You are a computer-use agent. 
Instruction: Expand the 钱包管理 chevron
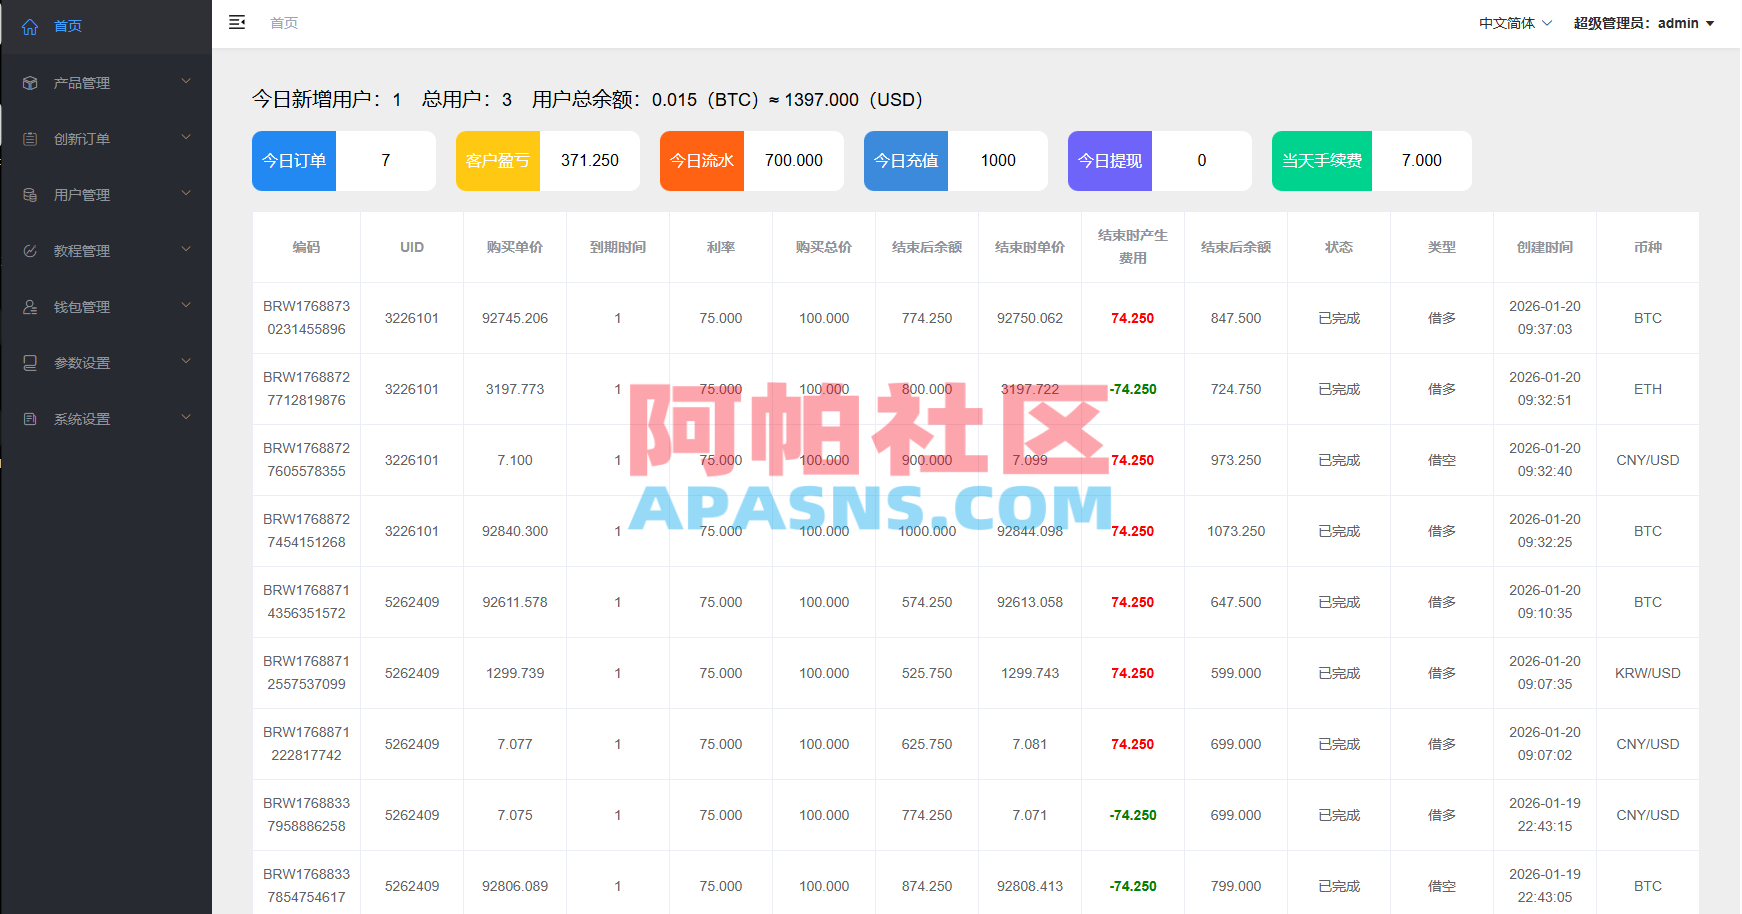(x=186, y=305)
